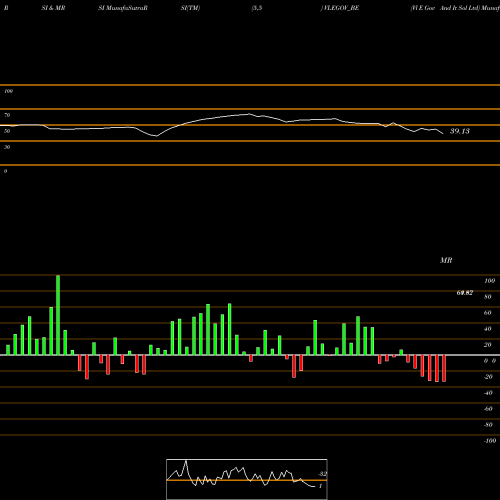
Task: Click the RSI value 39.13
Action: tap(460, 131)
